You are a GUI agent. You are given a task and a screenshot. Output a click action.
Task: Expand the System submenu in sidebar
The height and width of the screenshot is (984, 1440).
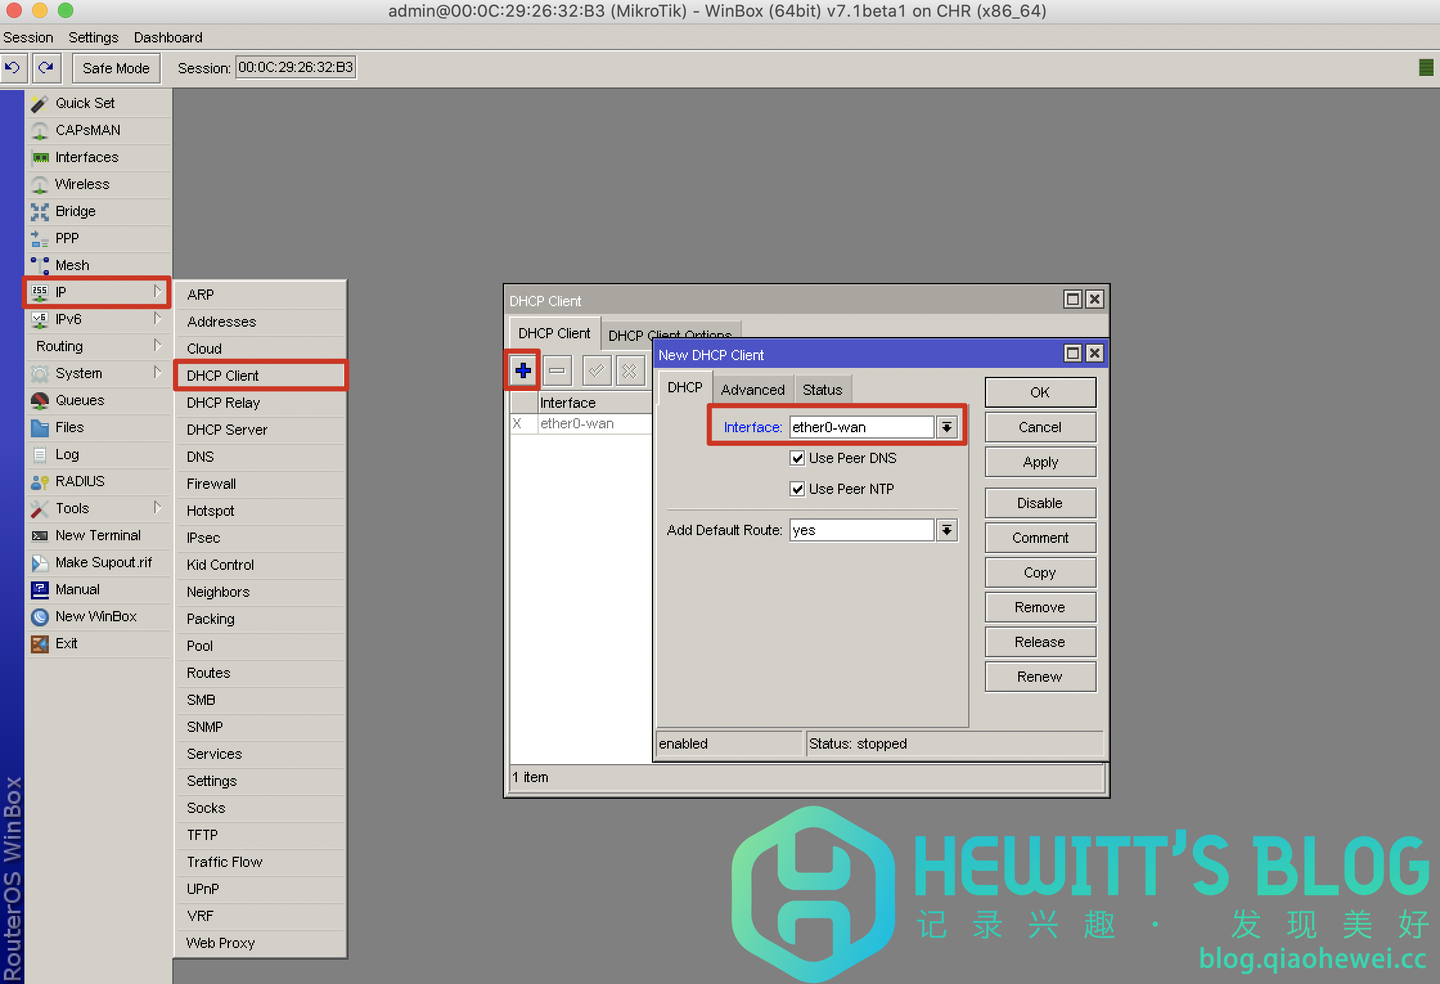(x=98, y=373)
